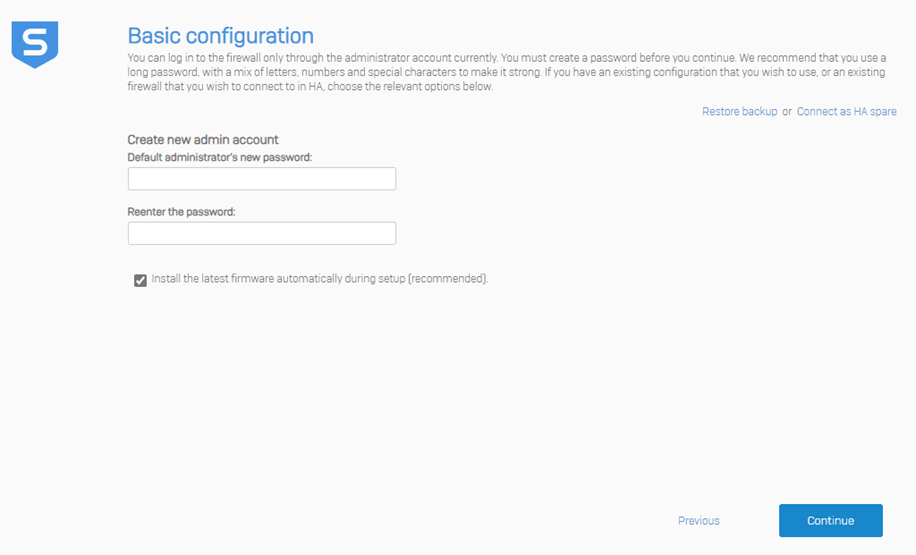Click the white S letter inside the shield
Viewport: 916px width, 555px height.
pos(35,44)
